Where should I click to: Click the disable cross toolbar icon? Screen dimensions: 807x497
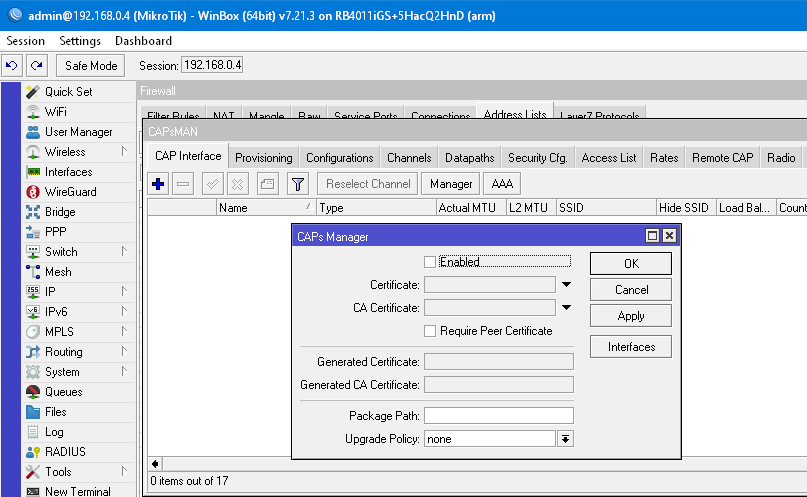(237, 184)
